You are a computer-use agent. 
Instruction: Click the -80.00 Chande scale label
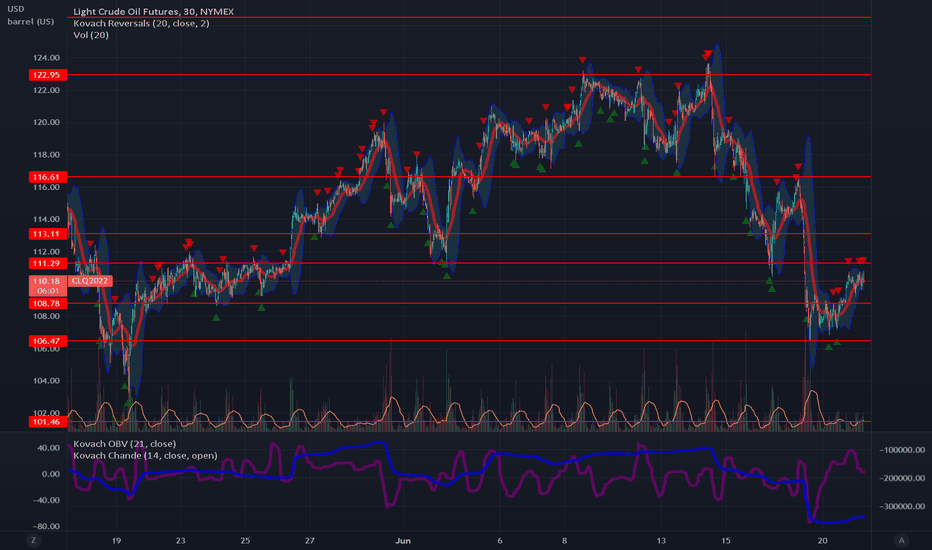coord(48,526)
